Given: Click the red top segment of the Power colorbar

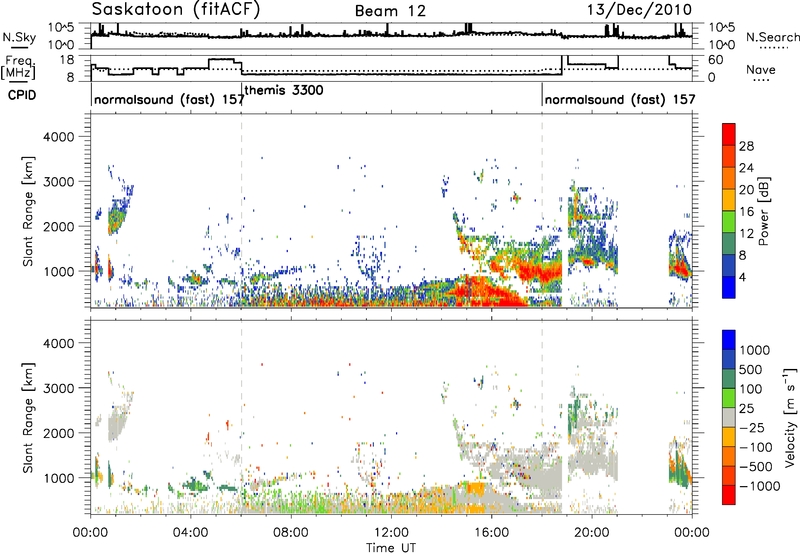Looking at the screenshot, I should pyautogui.click(x=729, y=134).
